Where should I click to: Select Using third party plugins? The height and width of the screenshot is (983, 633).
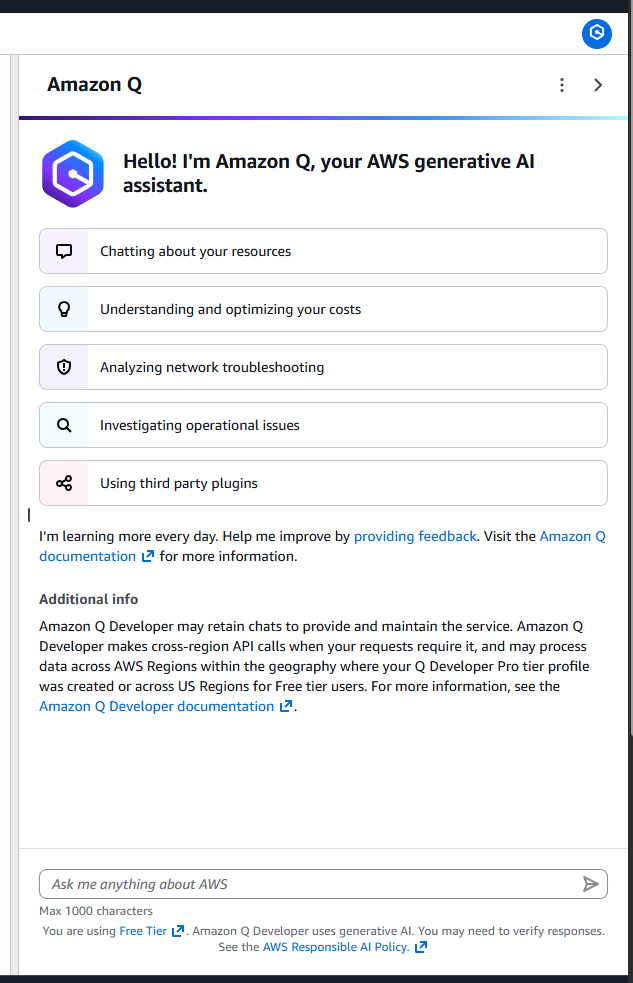(x=323, y=483)
